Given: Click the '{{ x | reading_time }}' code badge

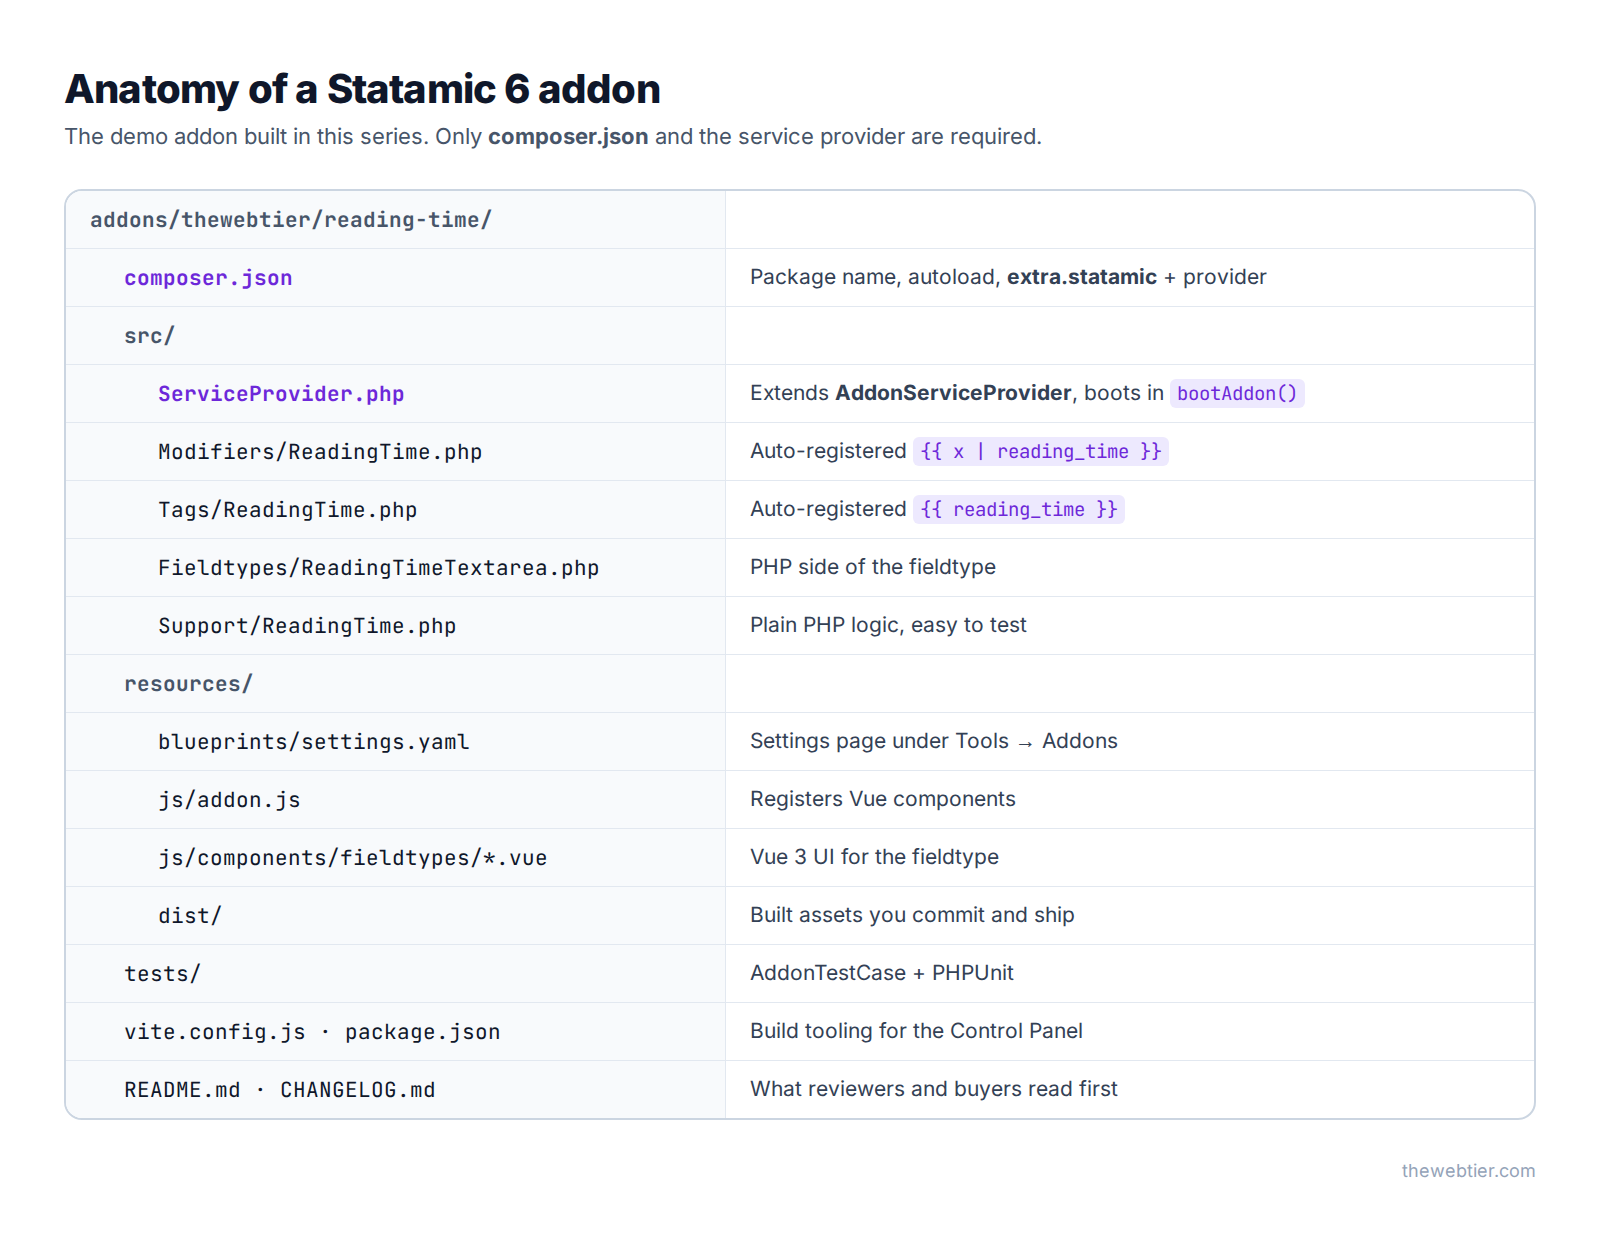Looking at the screenshot, I should (1041, 452).
